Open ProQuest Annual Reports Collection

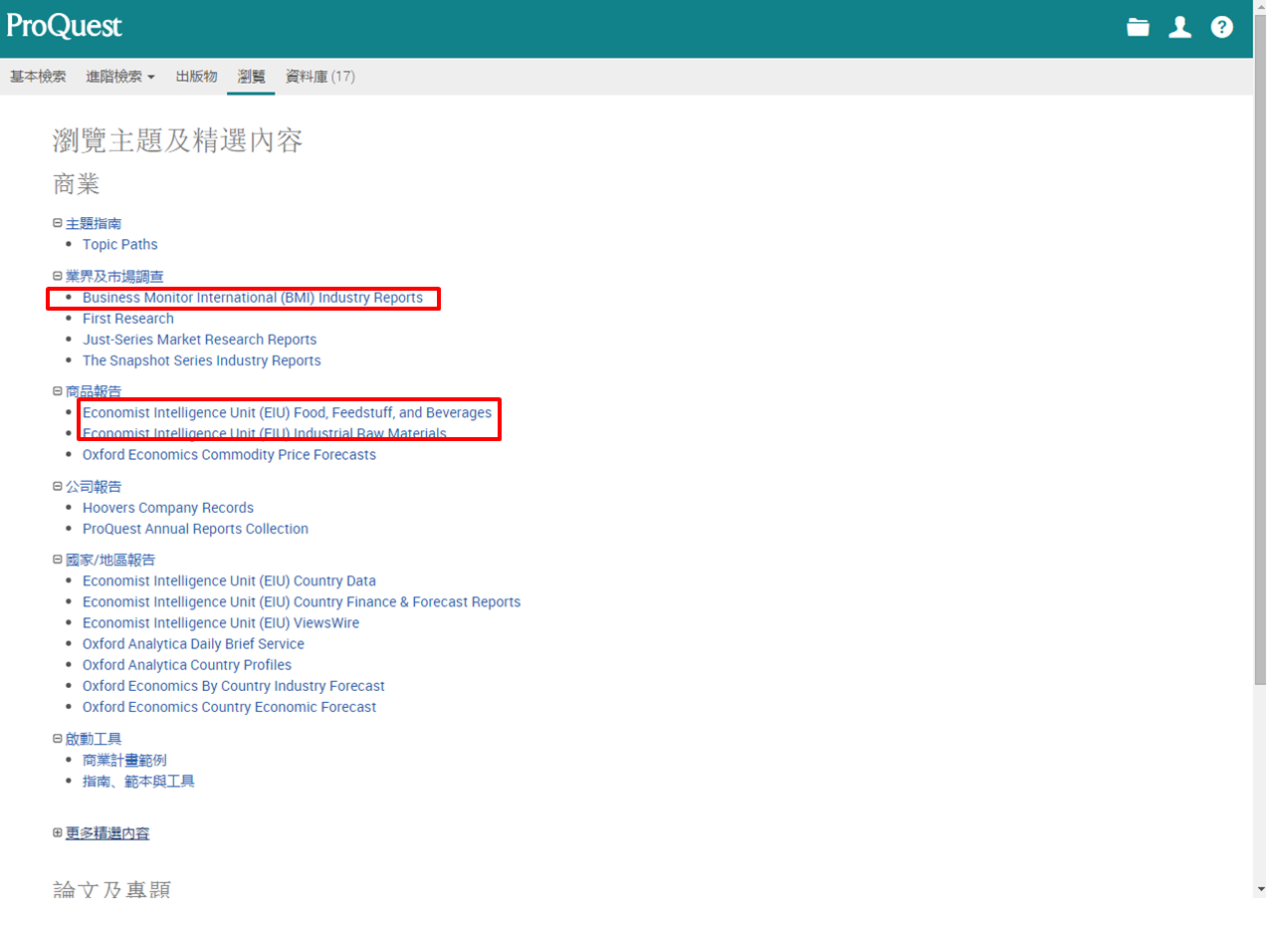pyautogui.click(x=195, y=529)
